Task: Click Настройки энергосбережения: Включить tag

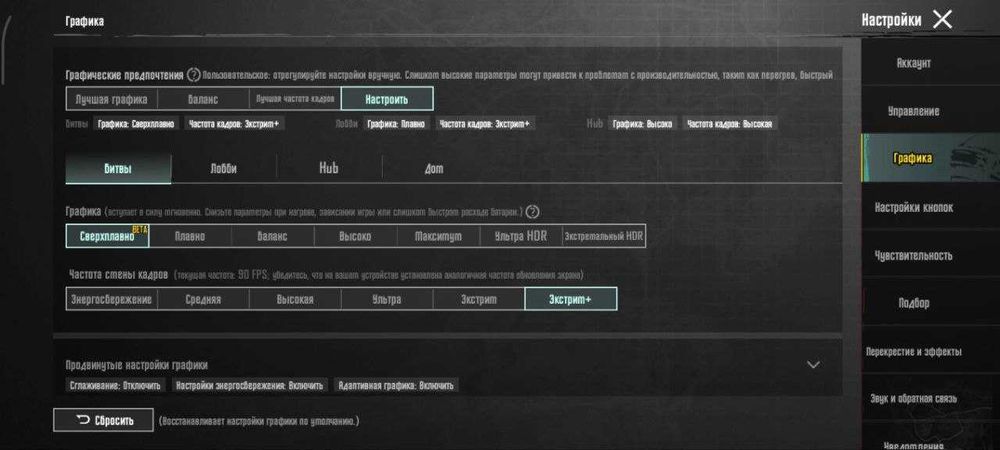Action: [x=250, y=386]
